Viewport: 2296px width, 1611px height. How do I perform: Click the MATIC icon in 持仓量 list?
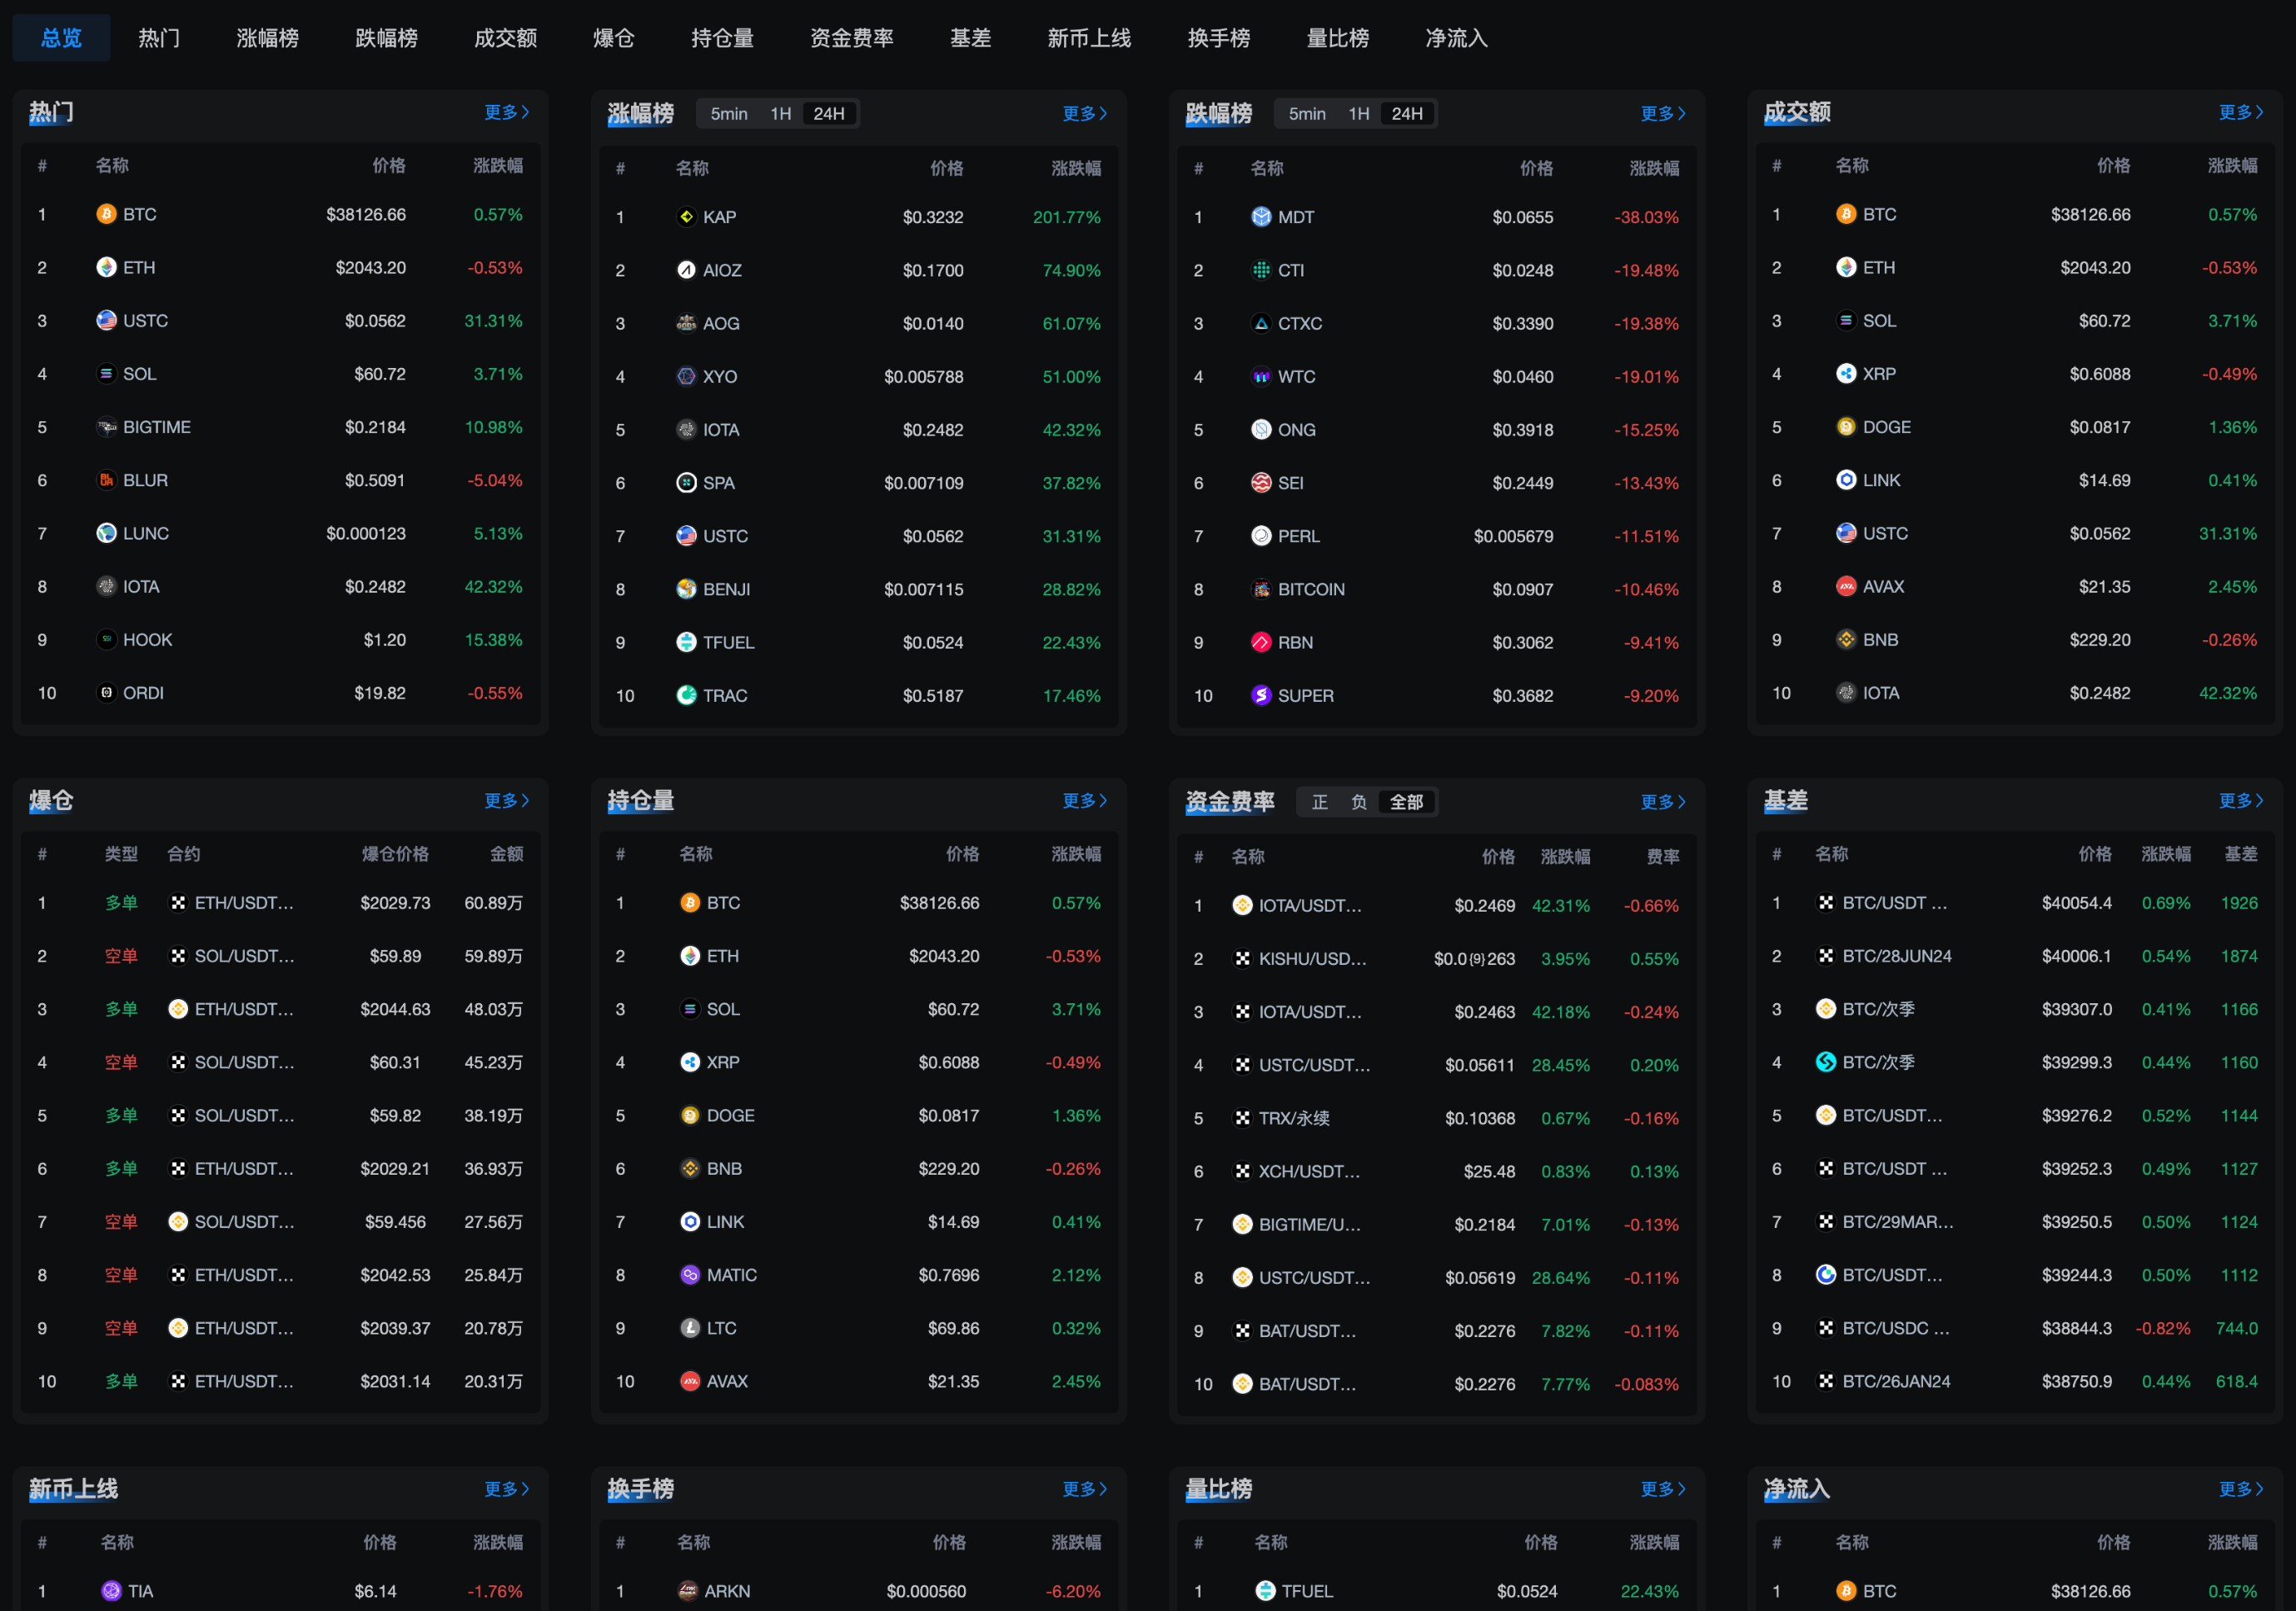click(x=690, y=1275)
